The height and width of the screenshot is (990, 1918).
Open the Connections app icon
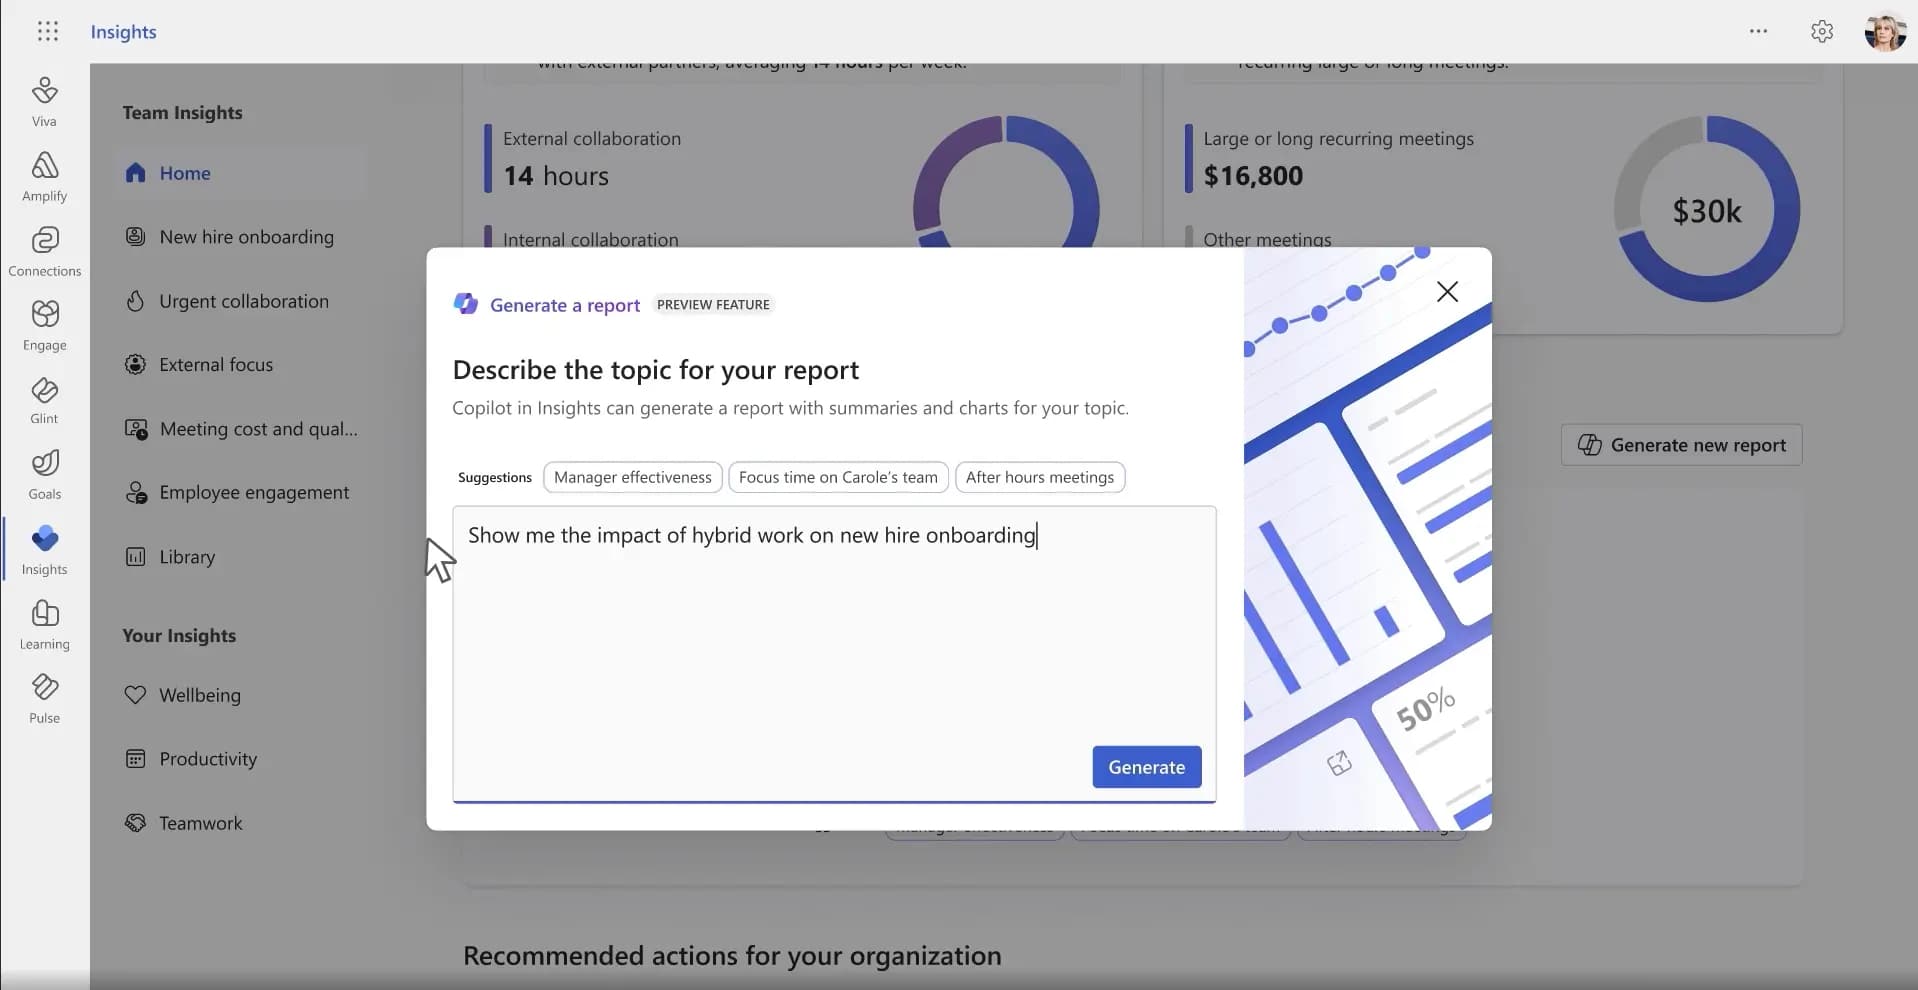[44, 251]
